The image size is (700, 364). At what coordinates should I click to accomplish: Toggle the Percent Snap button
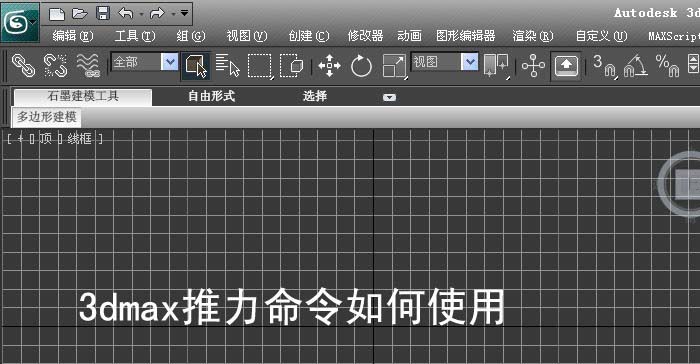click(x=667, y=66)
